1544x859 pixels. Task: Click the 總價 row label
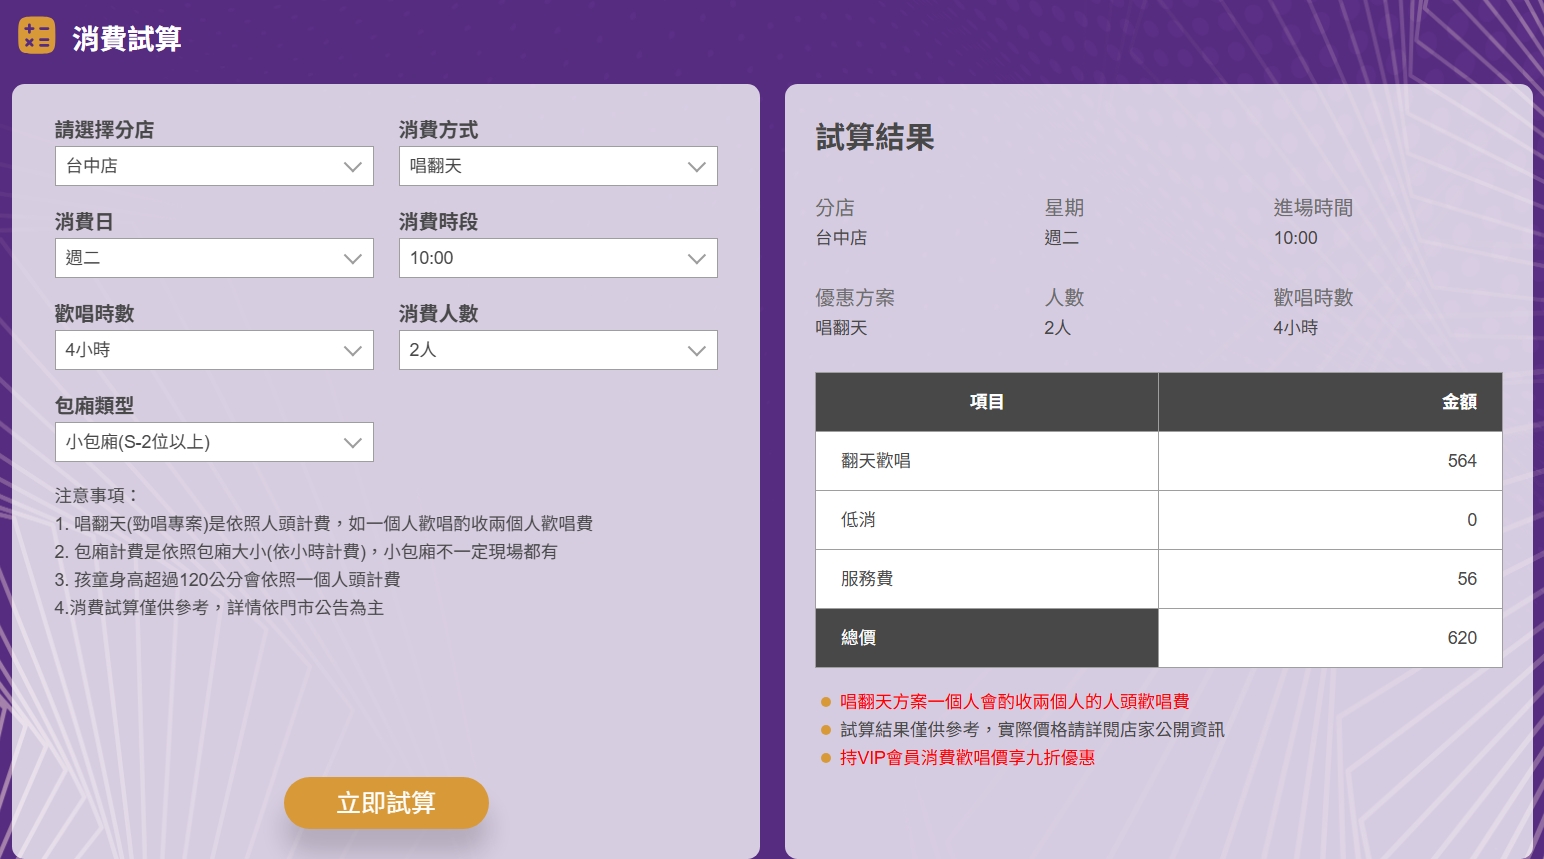(858, 638)
